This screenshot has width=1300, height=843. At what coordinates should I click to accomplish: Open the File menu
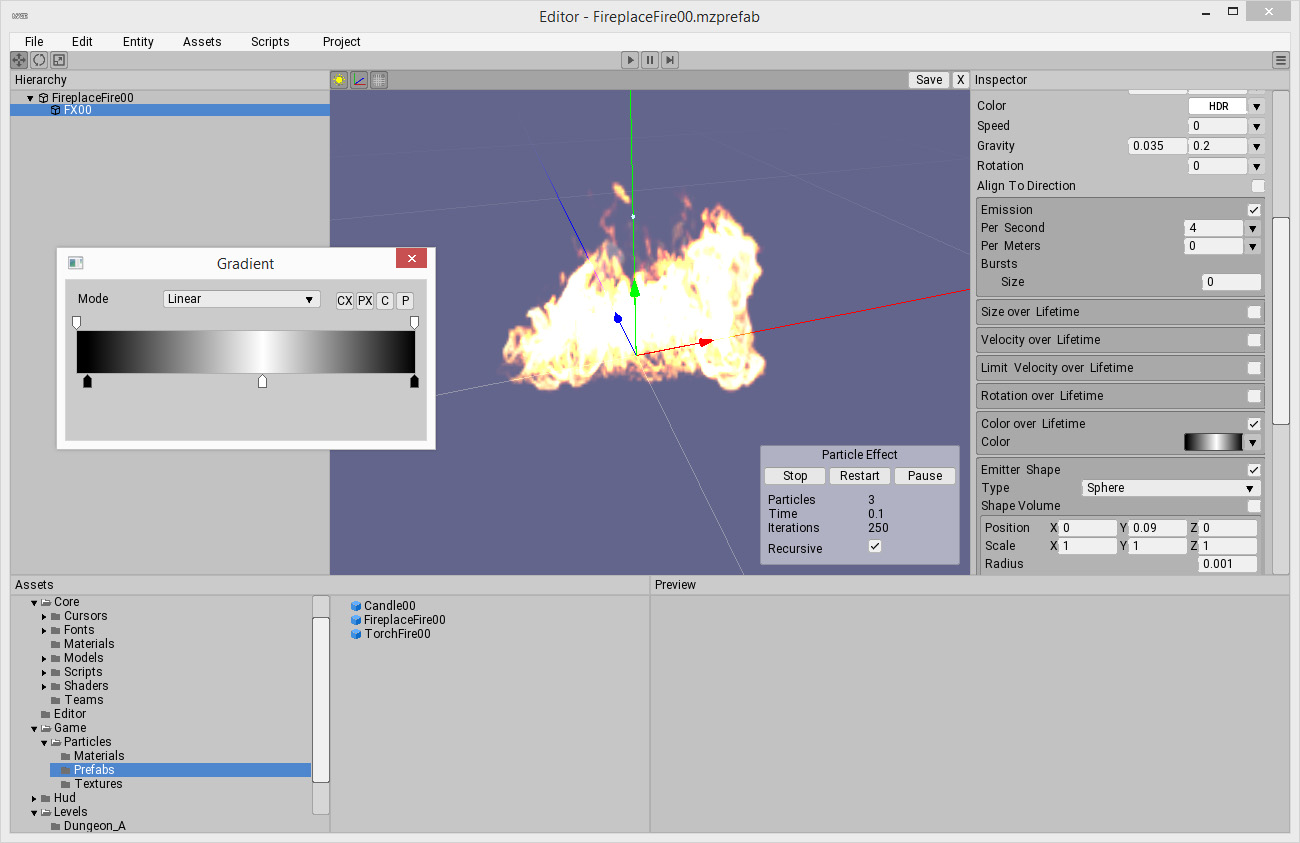[34, 42]
